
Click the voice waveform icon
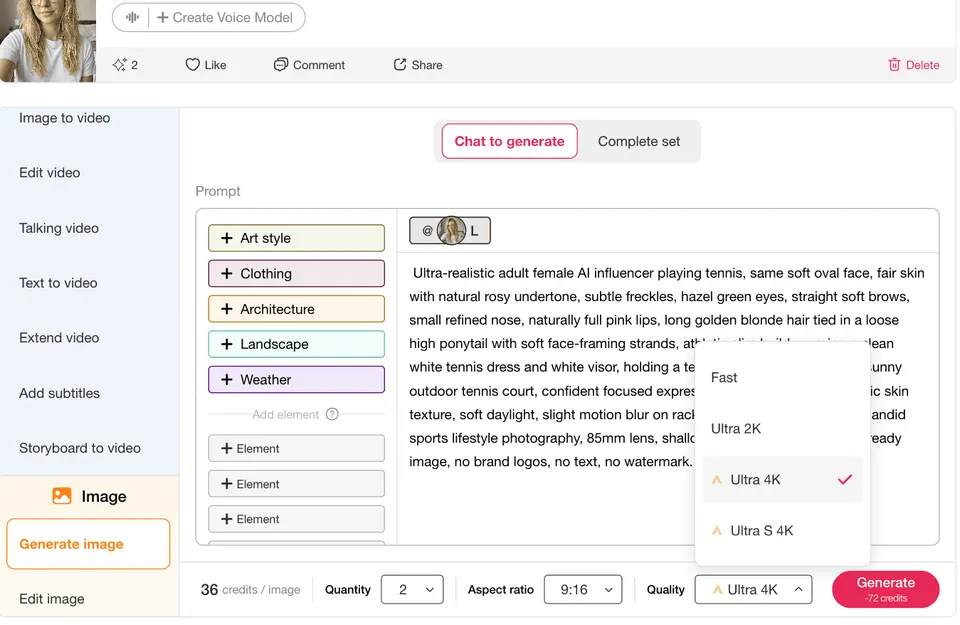[x=132, y=17]
